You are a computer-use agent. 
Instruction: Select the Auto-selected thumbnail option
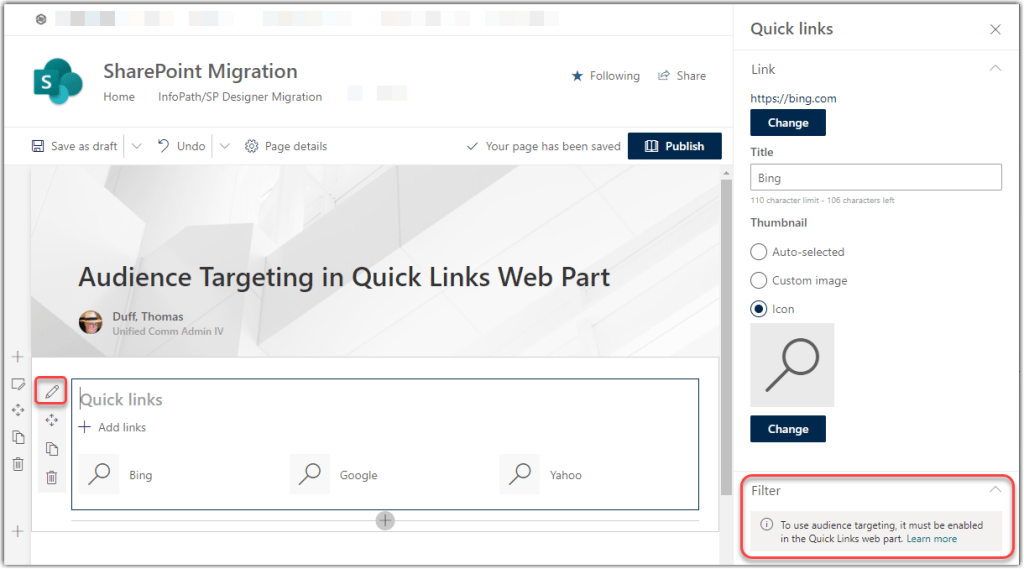(759, 252)
